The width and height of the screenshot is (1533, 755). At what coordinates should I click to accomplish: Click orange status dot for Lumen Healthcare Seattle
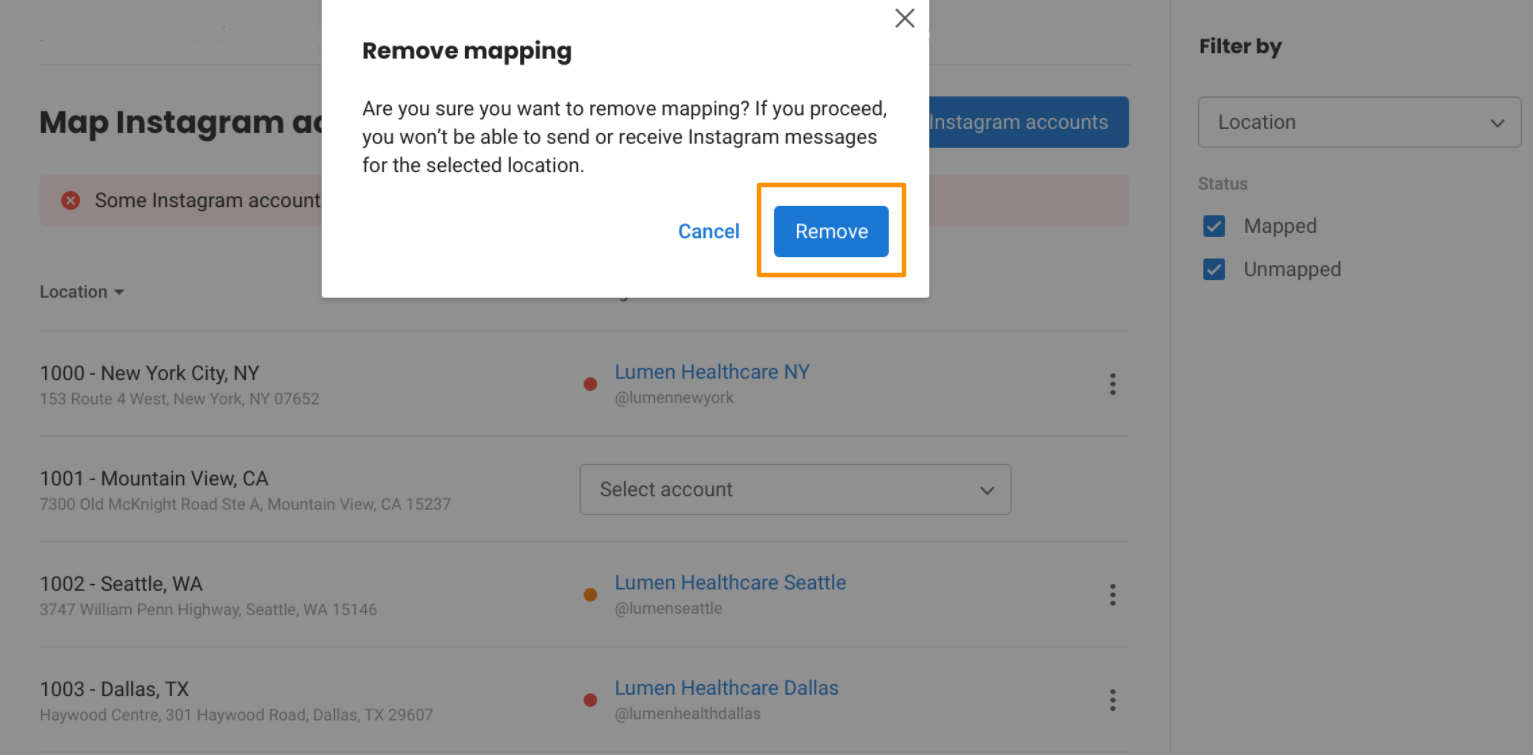point(590,595)
